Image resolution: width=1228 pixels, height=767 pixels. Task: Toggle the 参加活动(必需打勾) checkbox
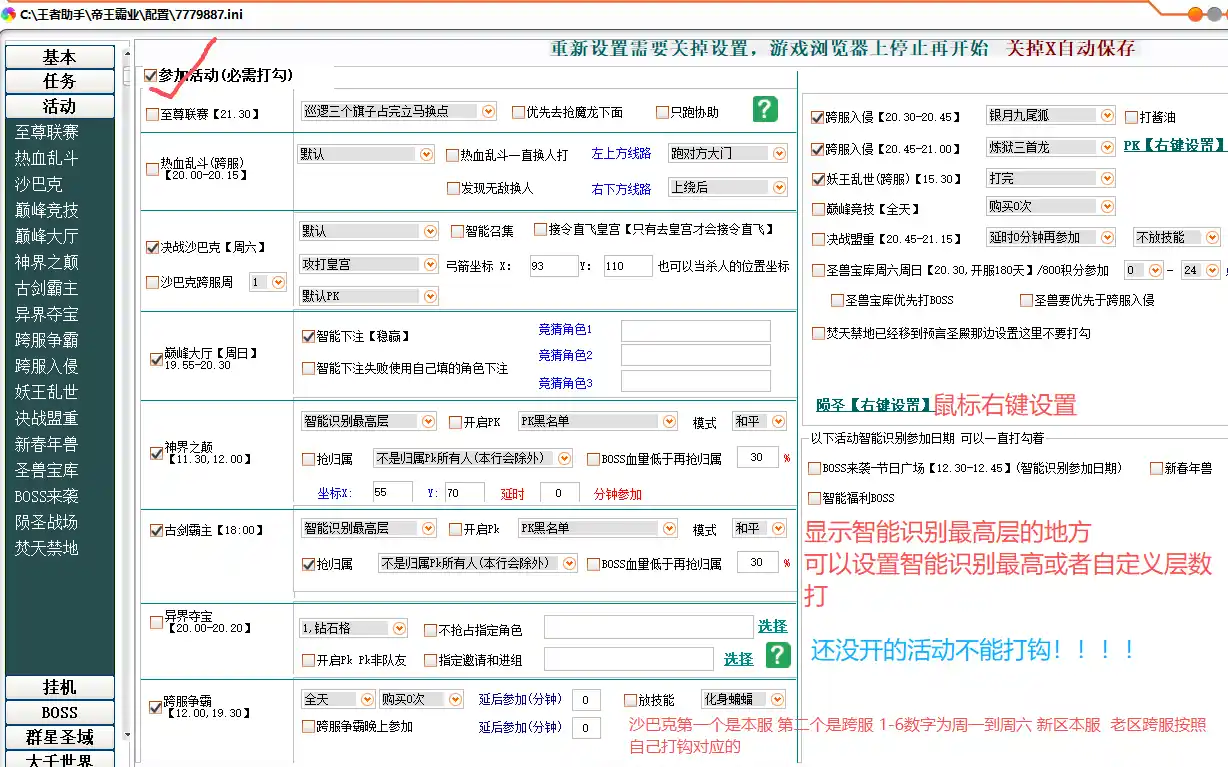coord(151,75)
